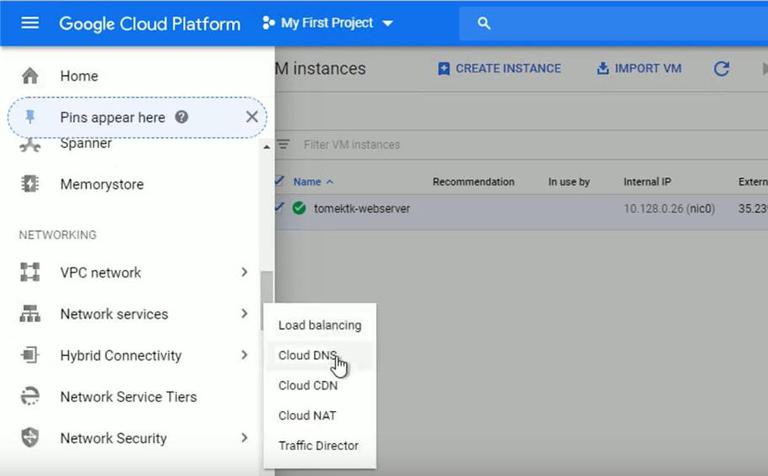
Task: Open Network Service Tiers
Action: tap(128, 397)
